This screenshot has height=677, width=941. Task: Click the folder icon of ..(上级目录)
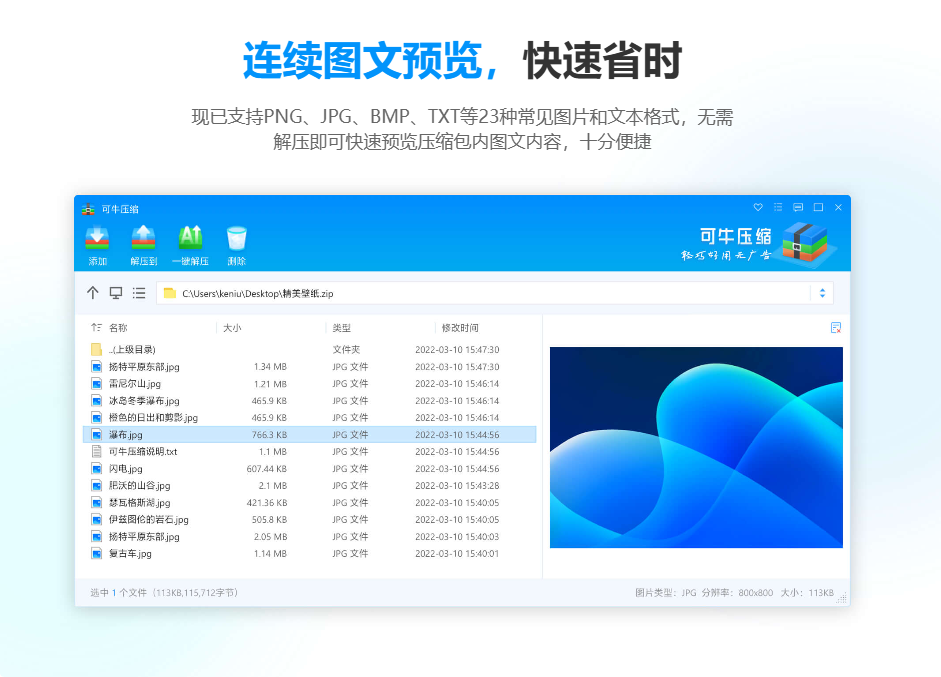click(x=97, y=349)
